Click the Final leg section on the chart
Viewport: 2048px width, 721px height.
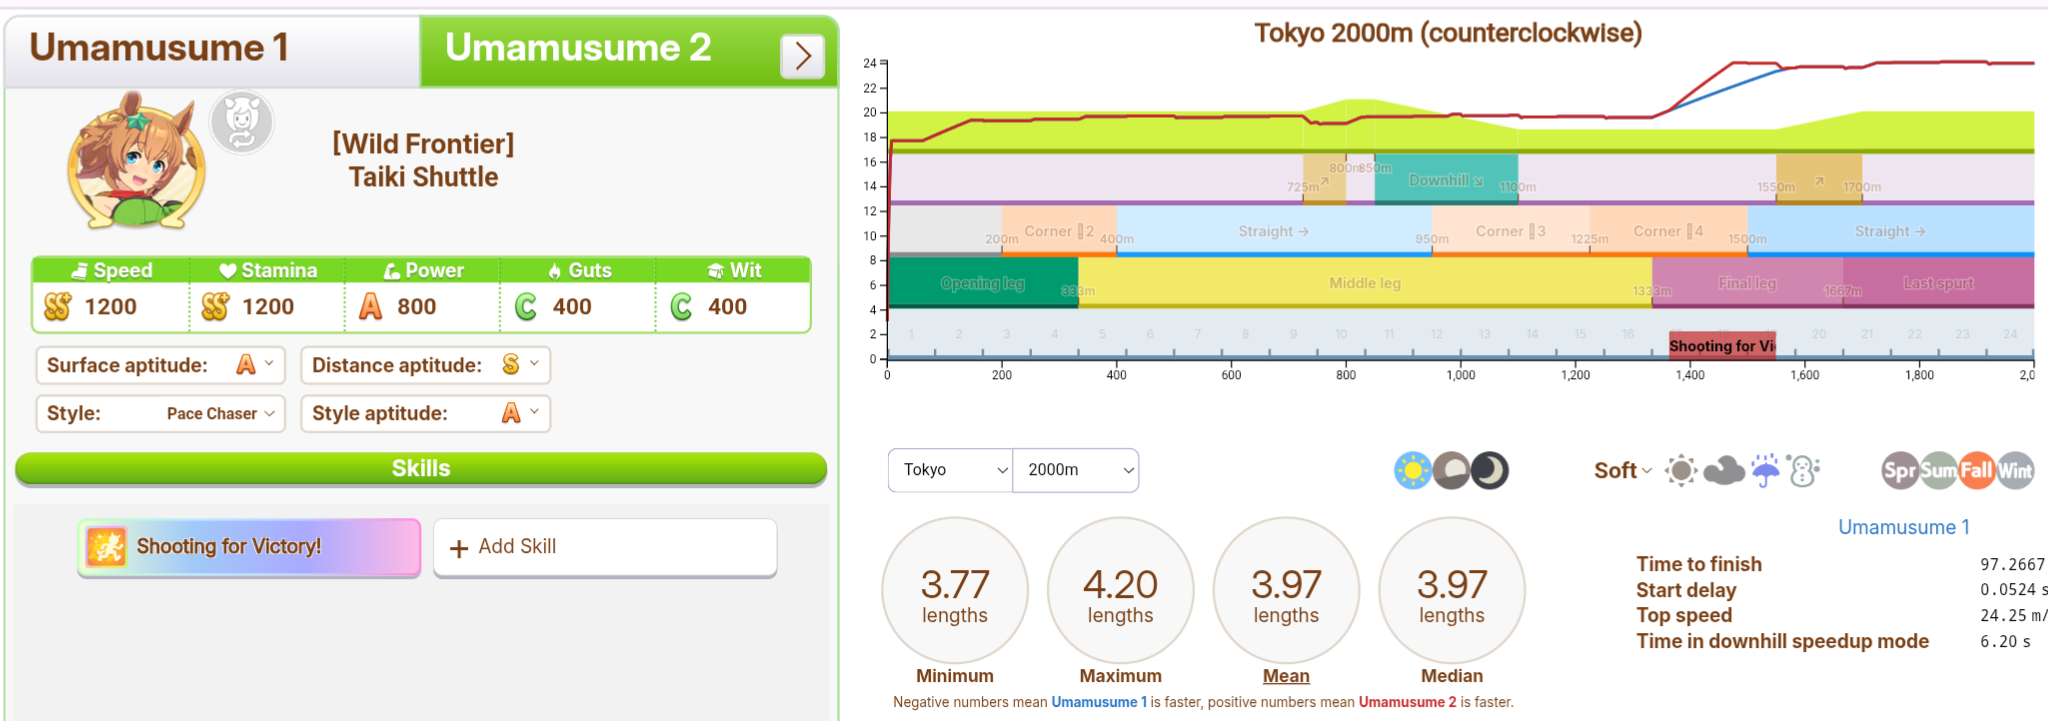tap(1747, 283)
